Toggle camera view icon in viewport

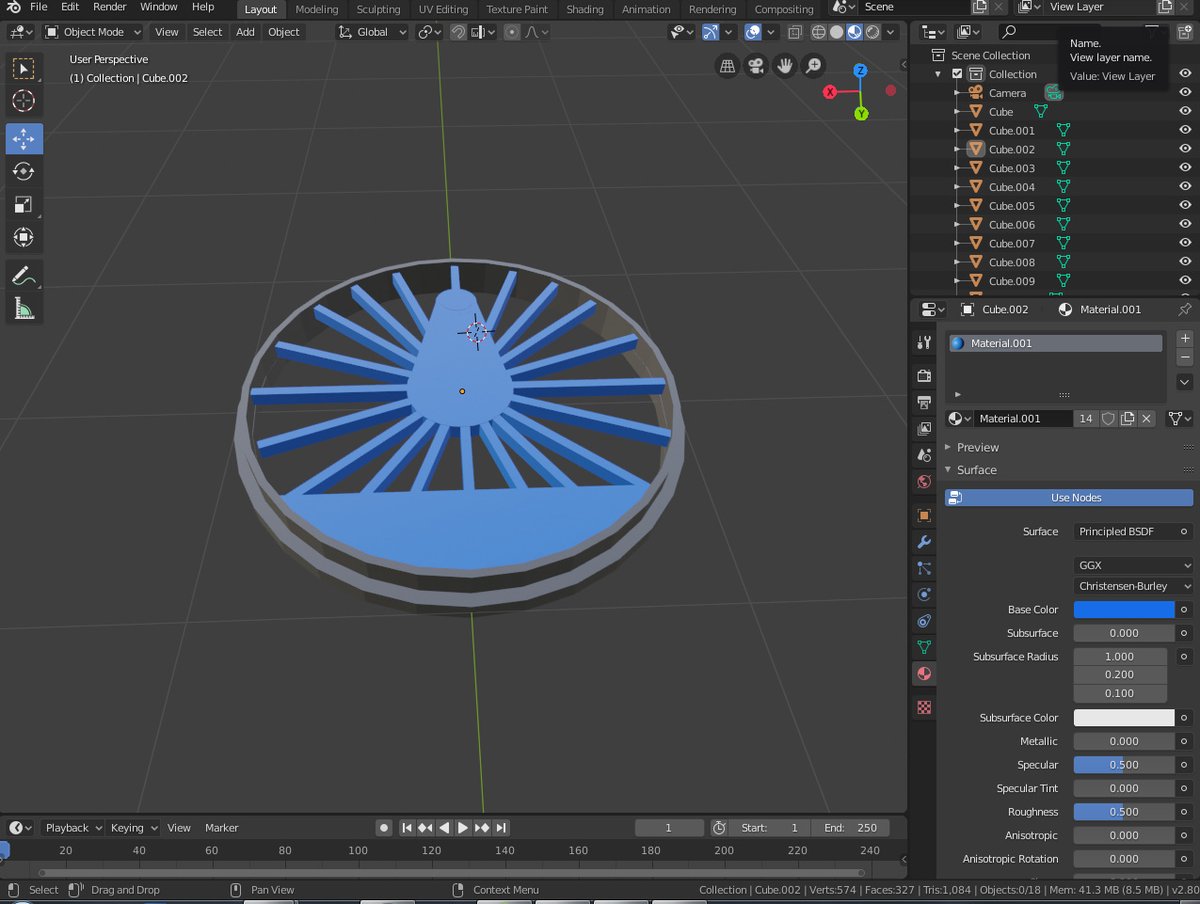click(756, 66)
